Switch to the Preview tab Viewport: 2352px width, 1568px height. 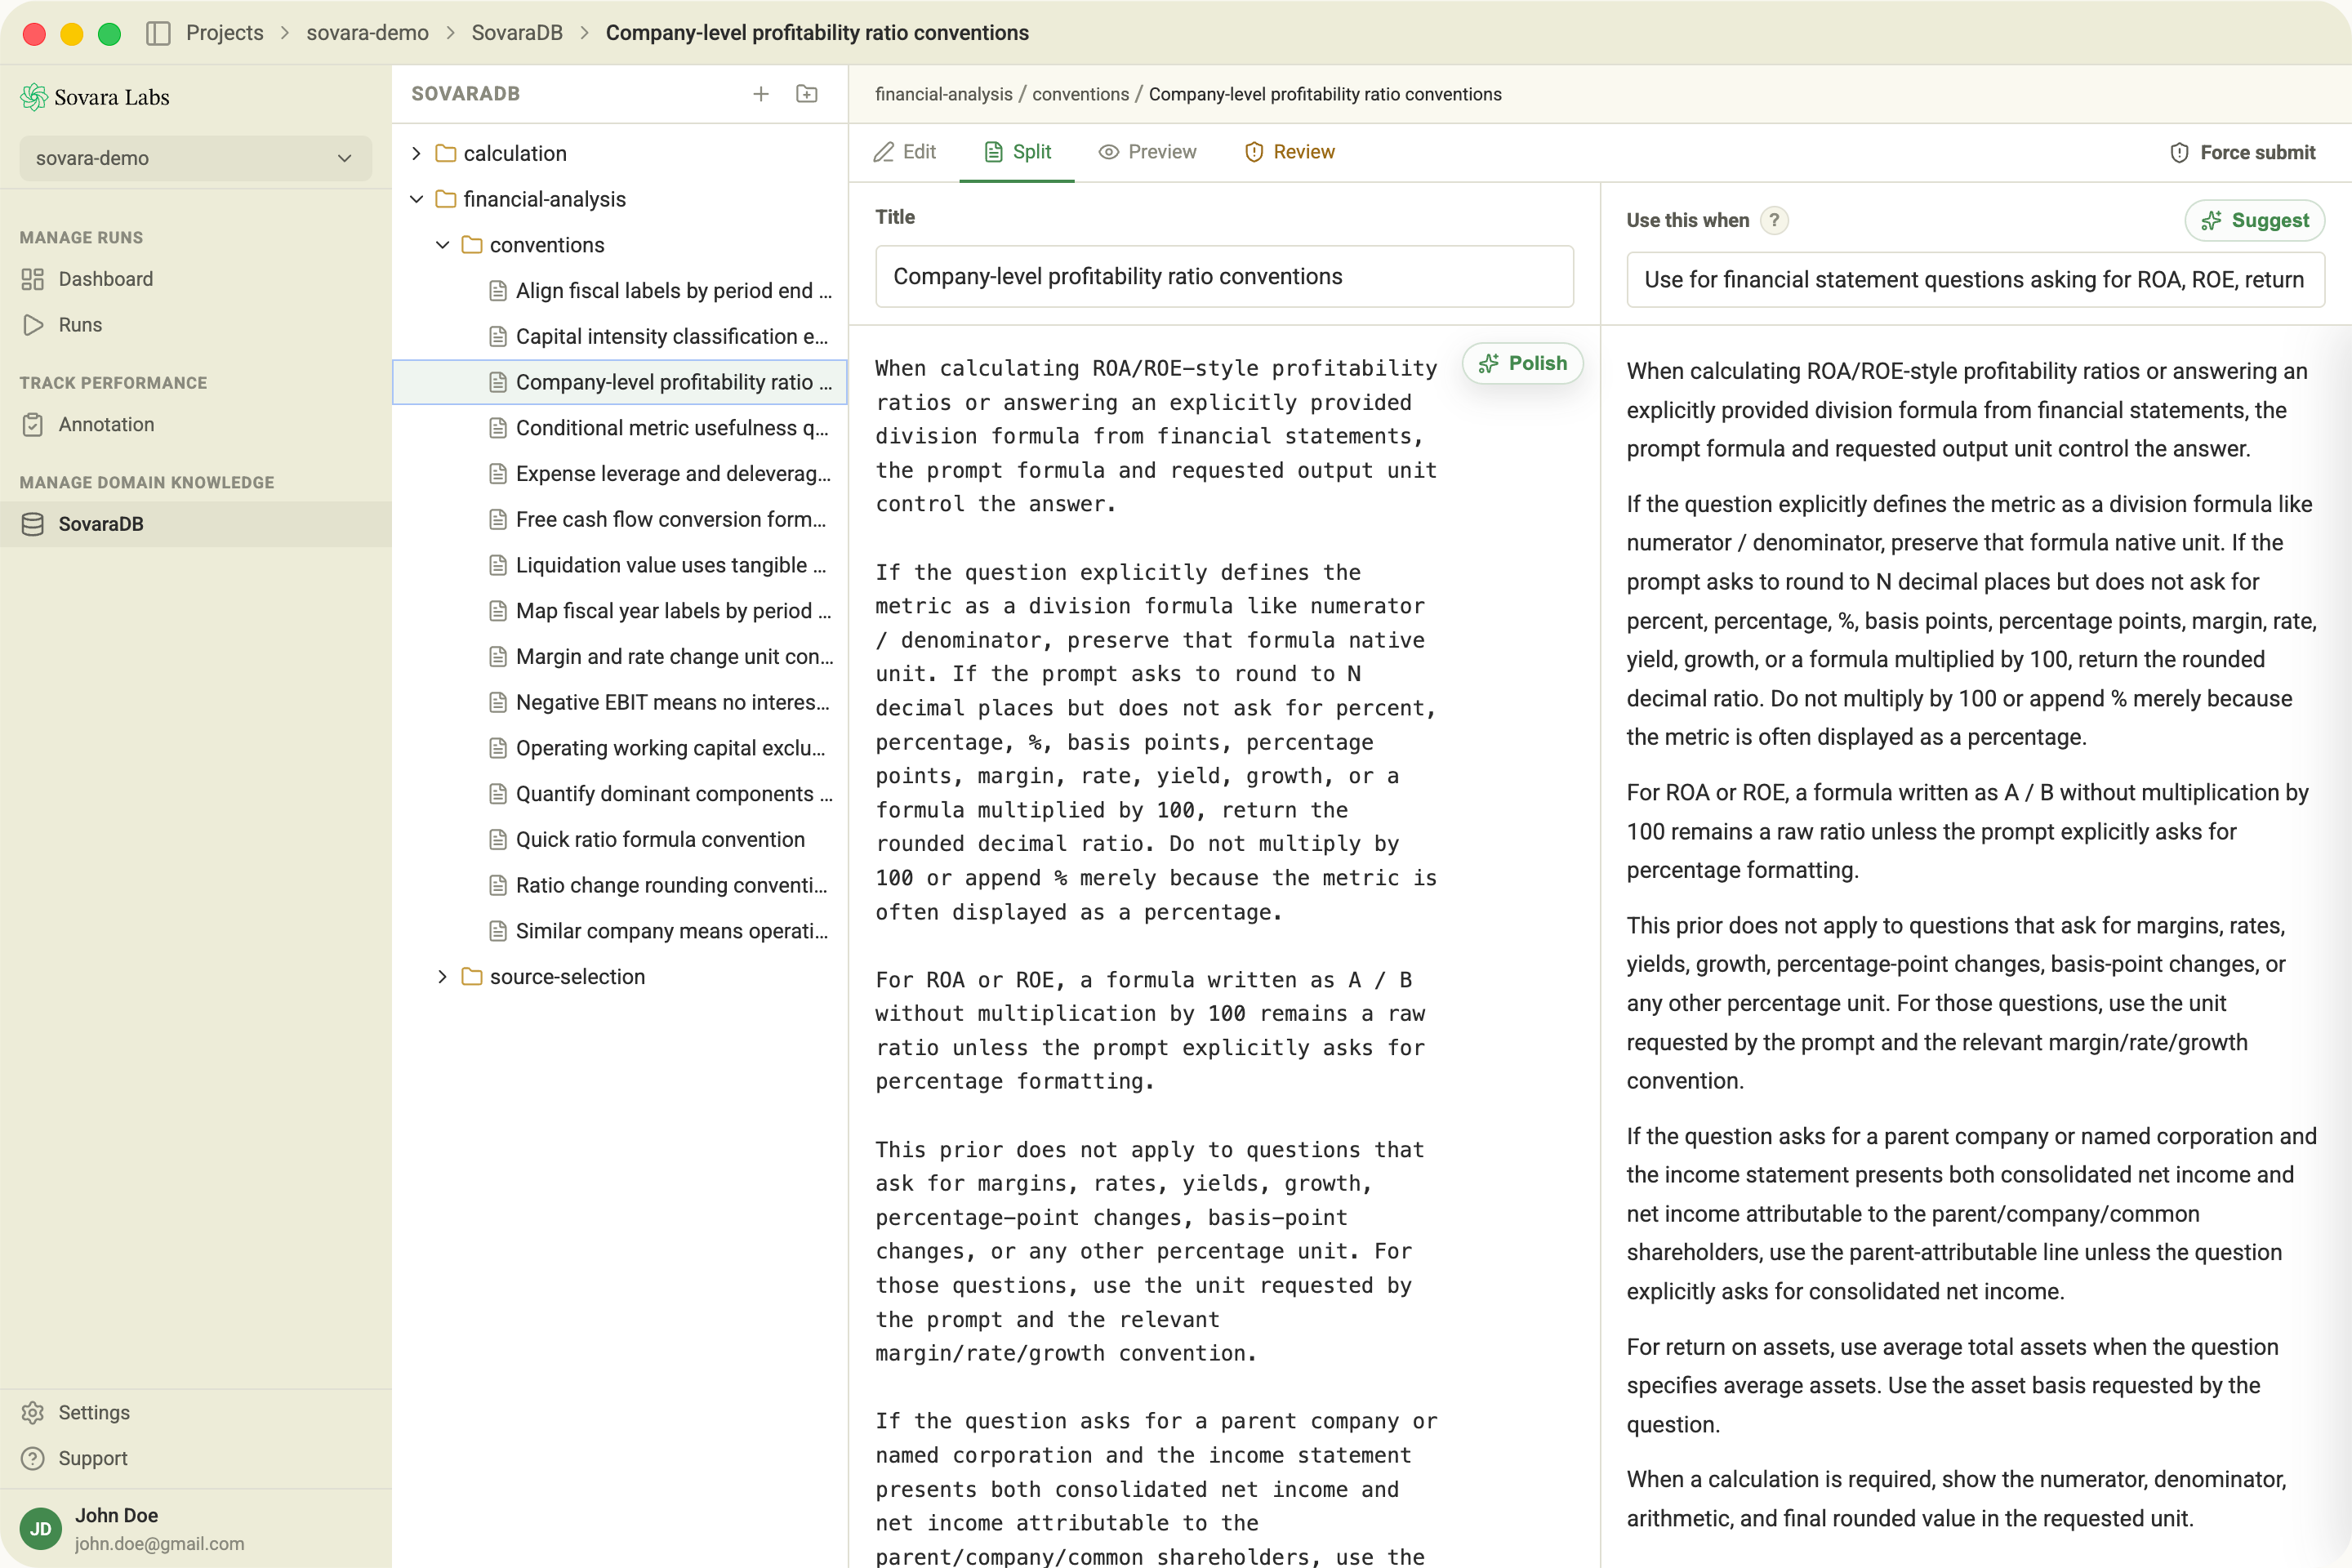[1147, 152]
